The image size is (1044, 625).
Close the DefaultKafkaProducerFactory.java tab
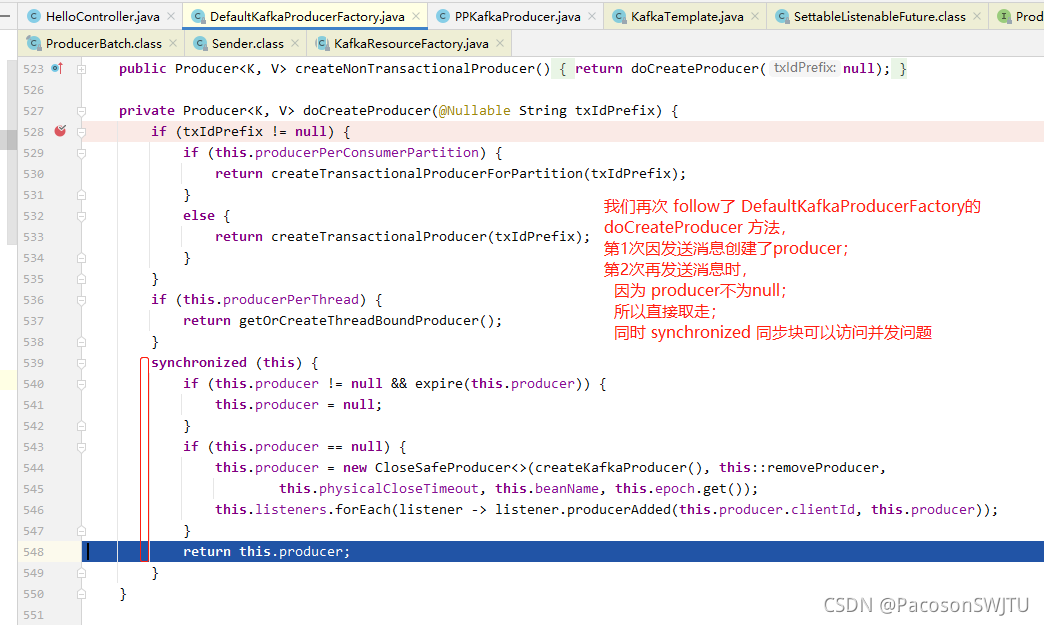tap(416, 17)
